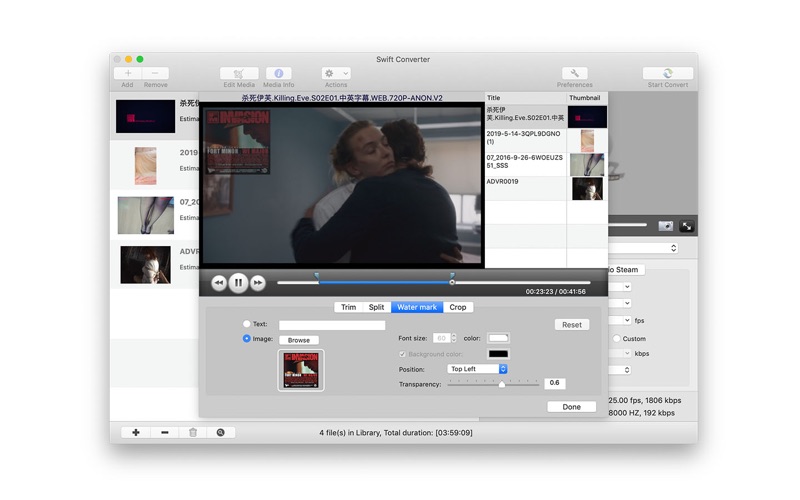Take a snapshot with the camera icon
Viewport: 800px width, 500px height.
[x=665, y=227]
